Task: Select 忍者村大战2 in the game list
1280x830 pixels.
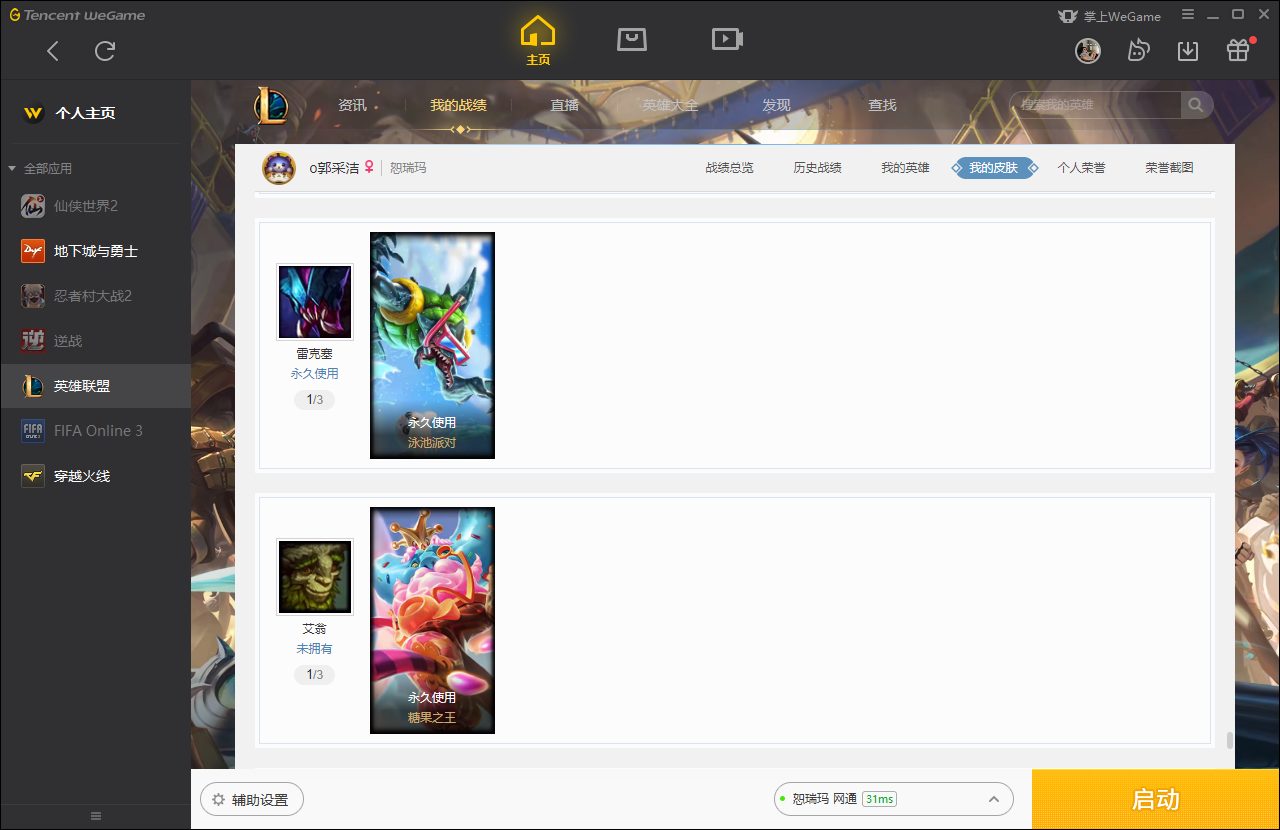Action: pyautogui.click(x=95, y=296)
